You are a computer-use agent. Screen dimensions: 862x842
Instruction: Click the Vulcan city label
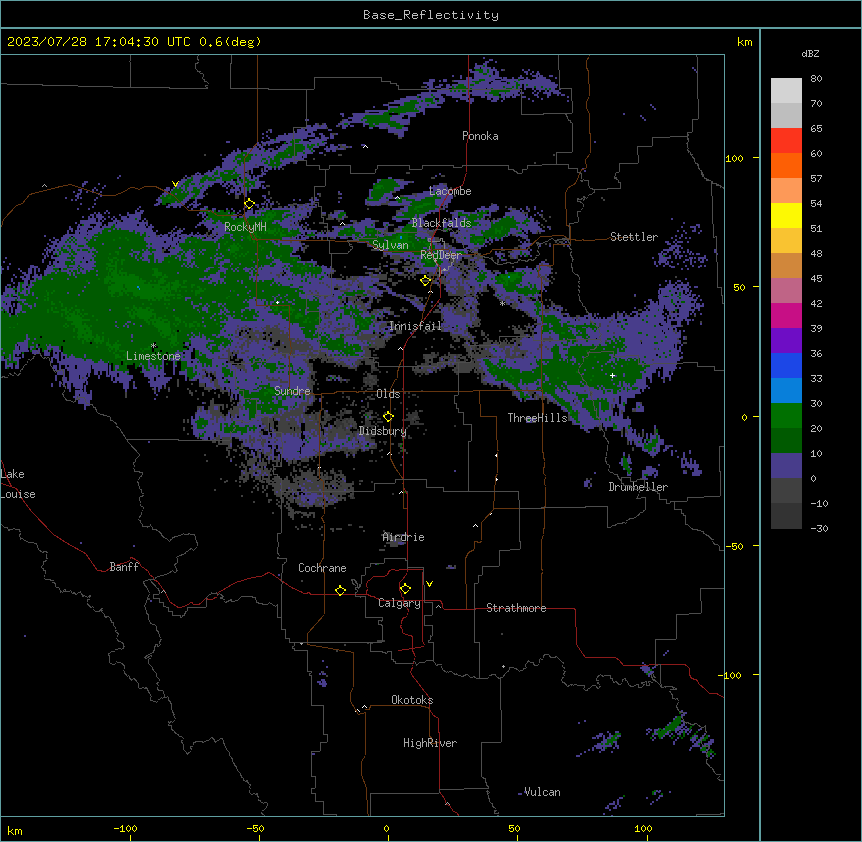pos(542,792)
